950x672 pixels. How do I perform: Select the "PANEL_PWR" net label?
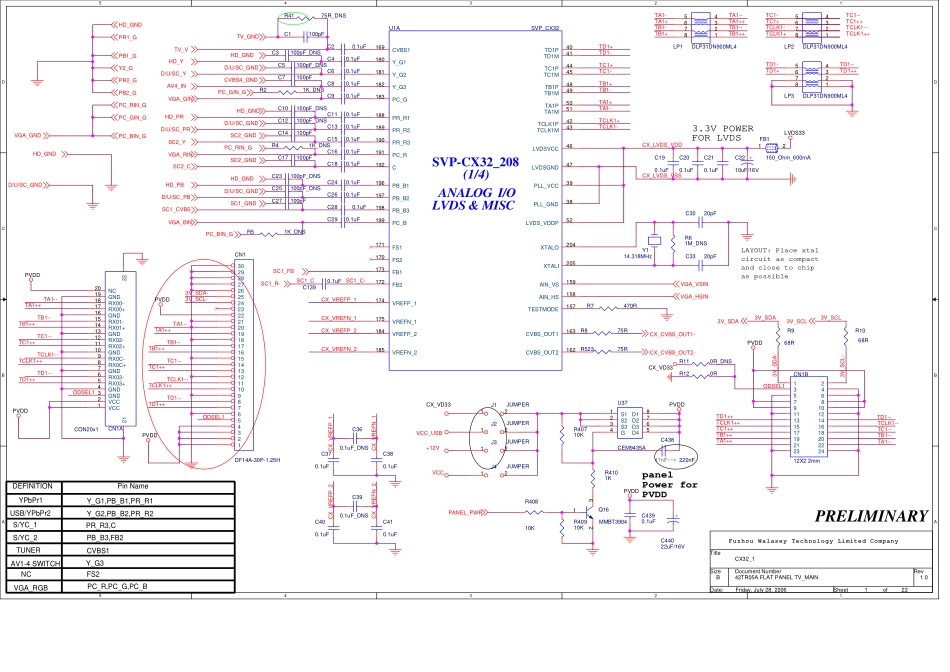pyautogui.click(x=465, y=513)
